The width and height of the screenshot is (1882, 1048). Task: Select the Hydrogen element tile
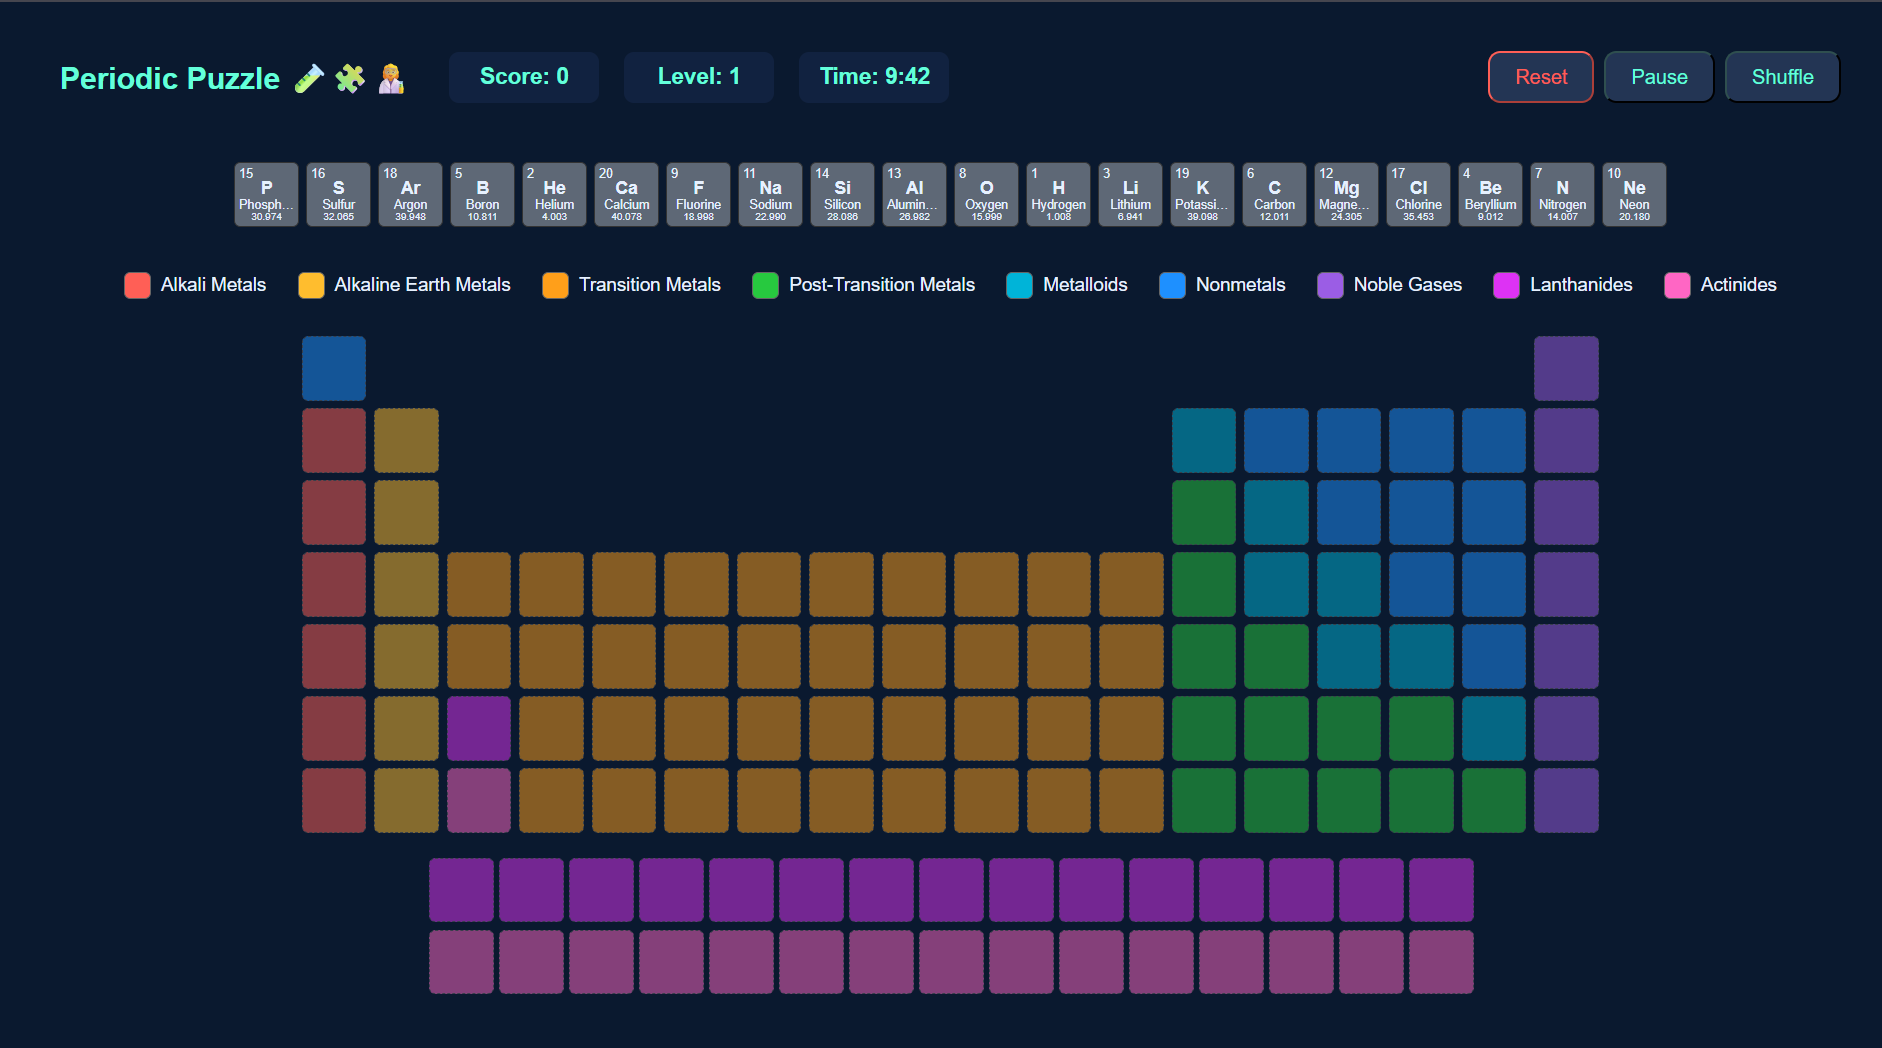click(1057, 194)
